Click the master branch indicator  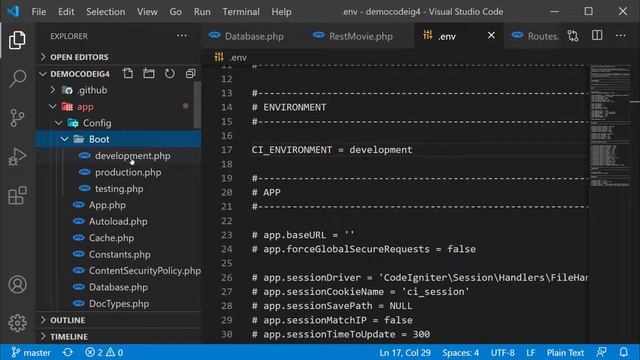(31, 352)
